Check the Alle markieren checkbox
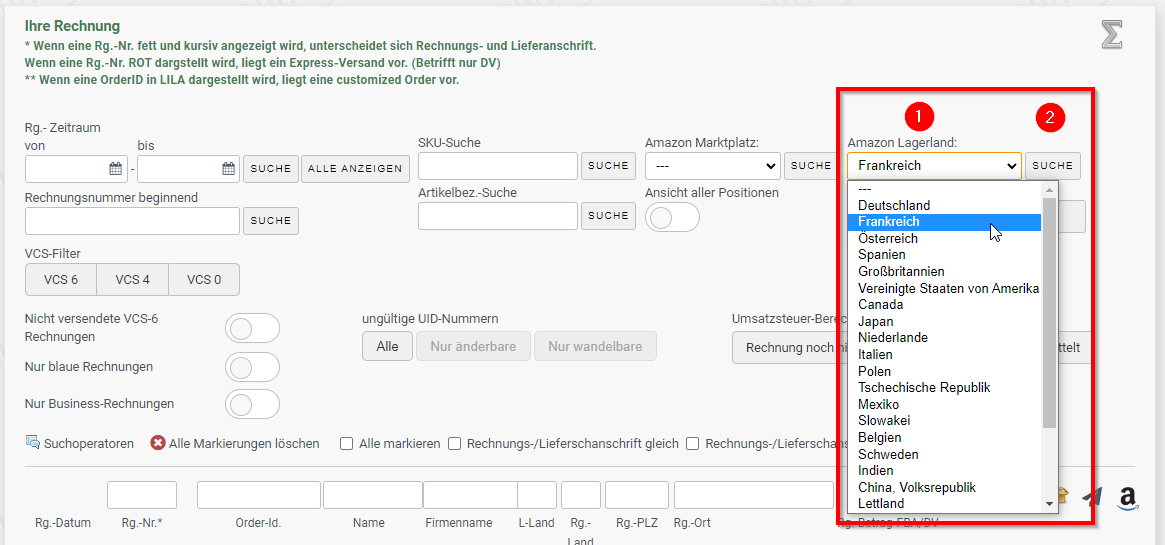This screenshot has width=1165, height=545. click(347, 444)
